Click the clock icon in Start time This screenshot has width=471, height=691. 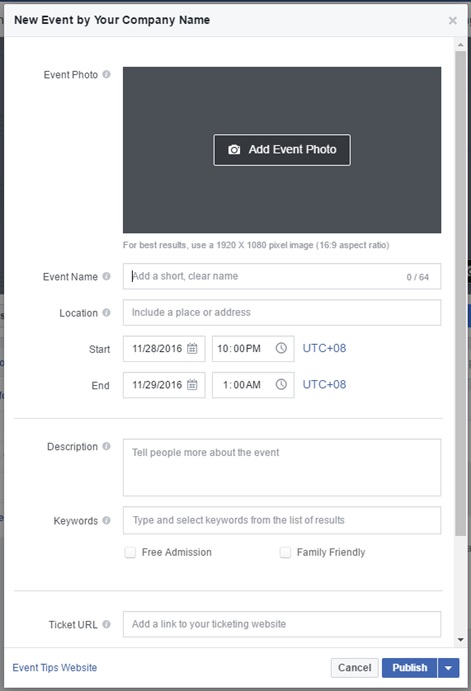click(x=281, y=348)
